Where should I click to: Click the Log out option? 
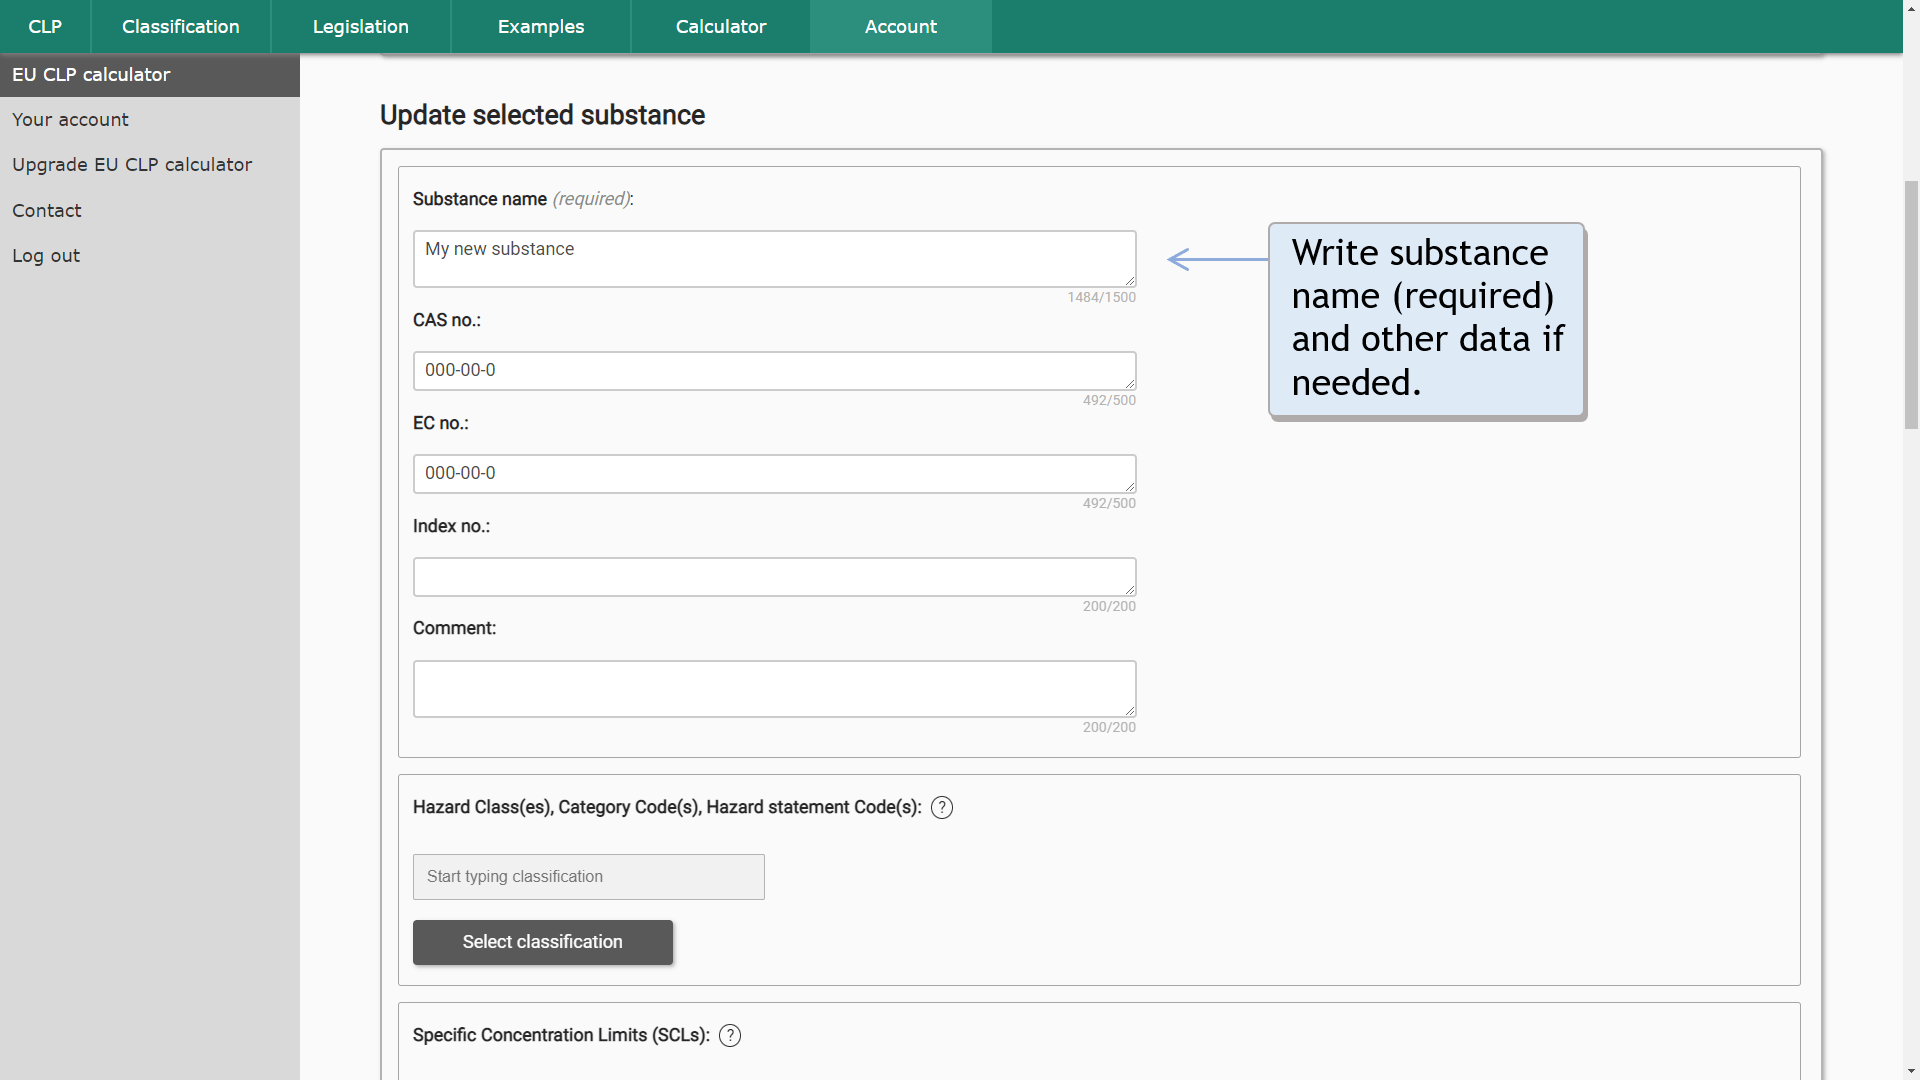pyautogui.click(x=45, y=255)
